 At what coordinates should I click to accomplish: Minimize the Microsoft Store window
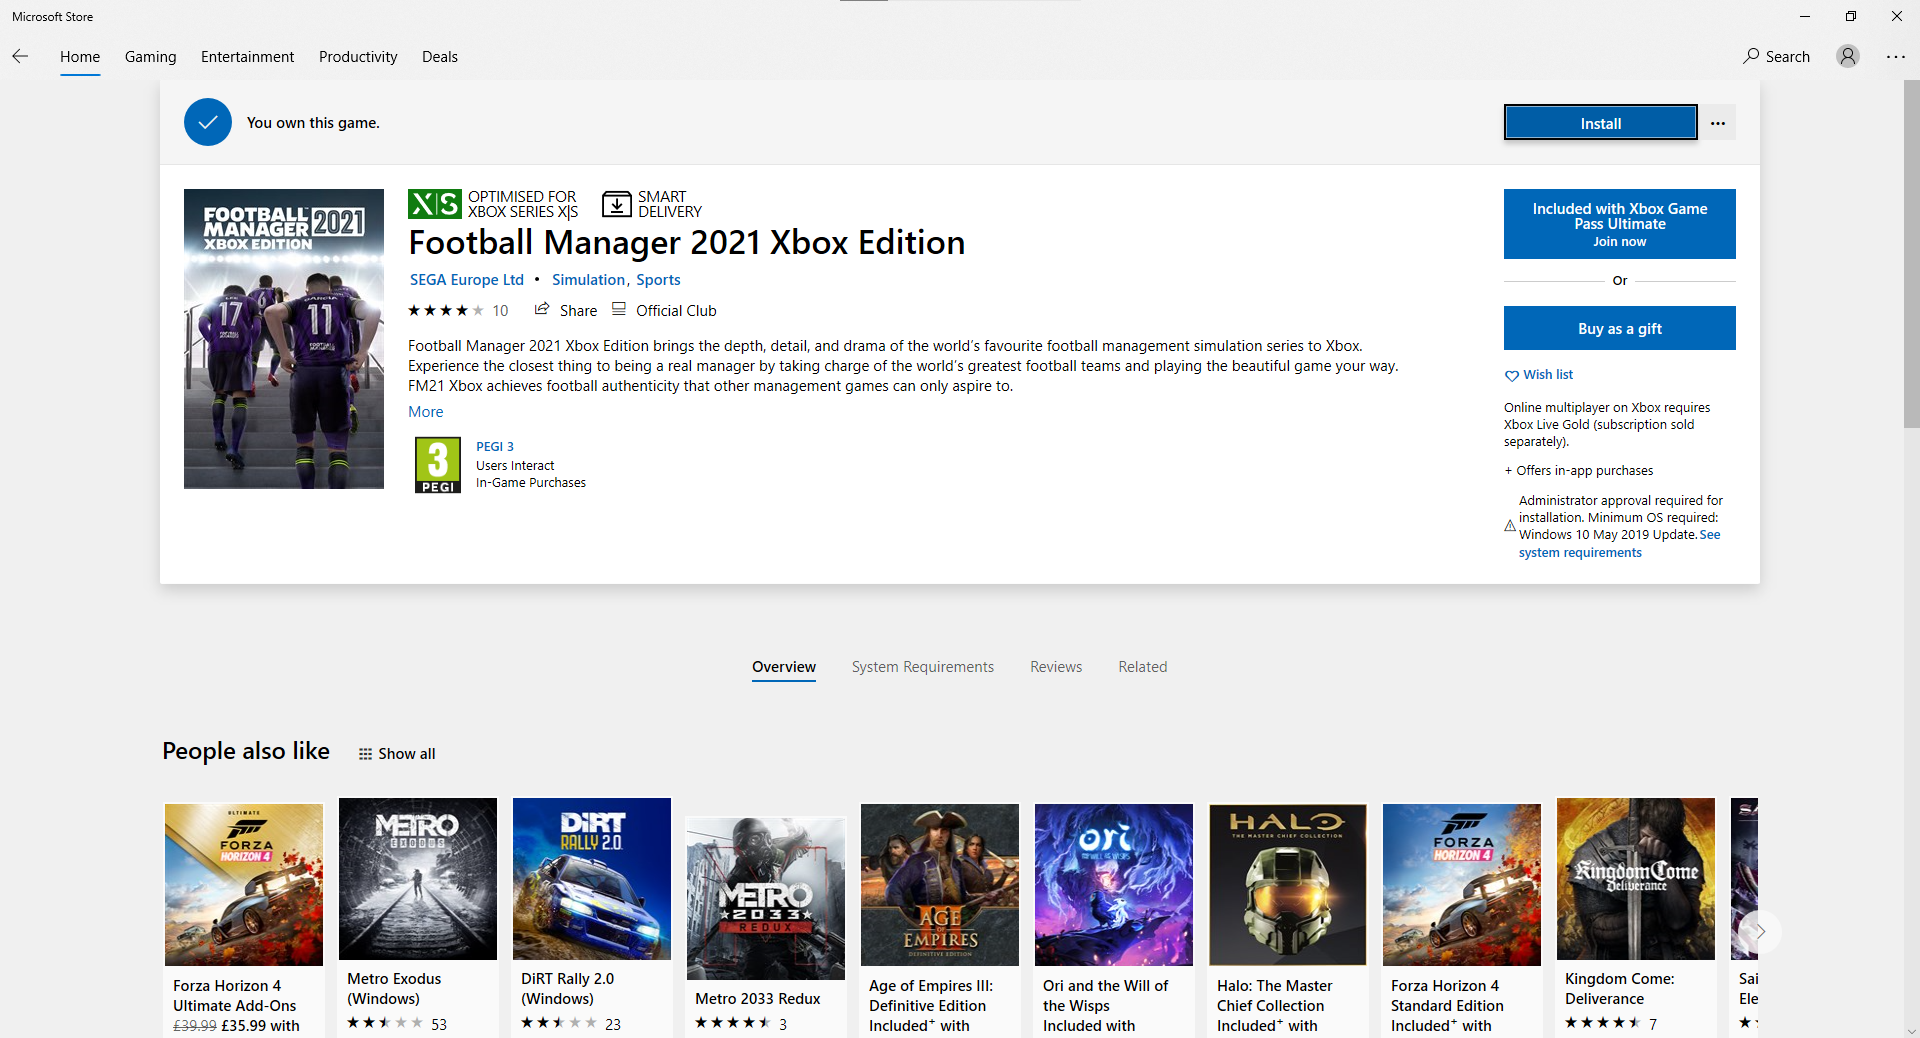(x=1805, y=16)
